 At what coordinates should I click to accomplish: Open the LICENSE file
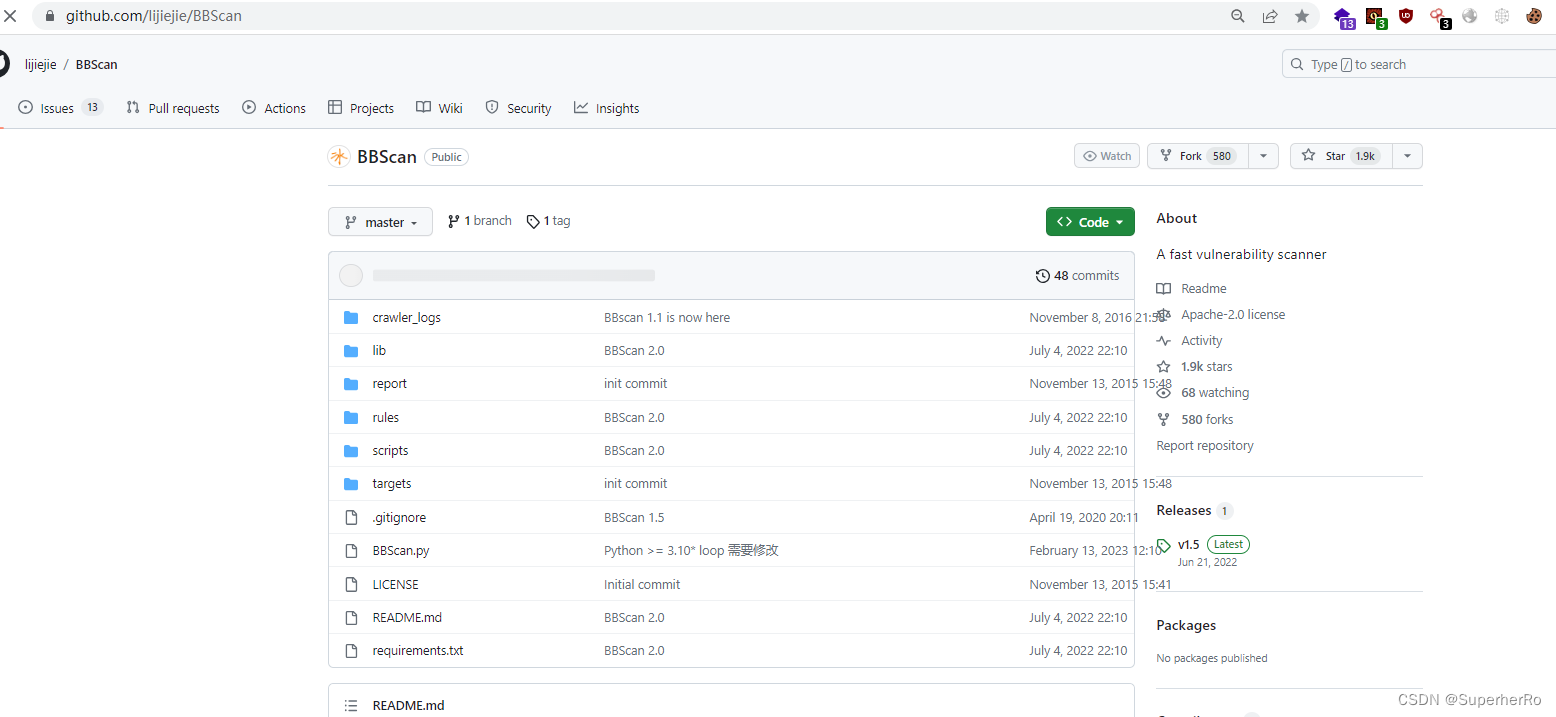coord(395,584)
